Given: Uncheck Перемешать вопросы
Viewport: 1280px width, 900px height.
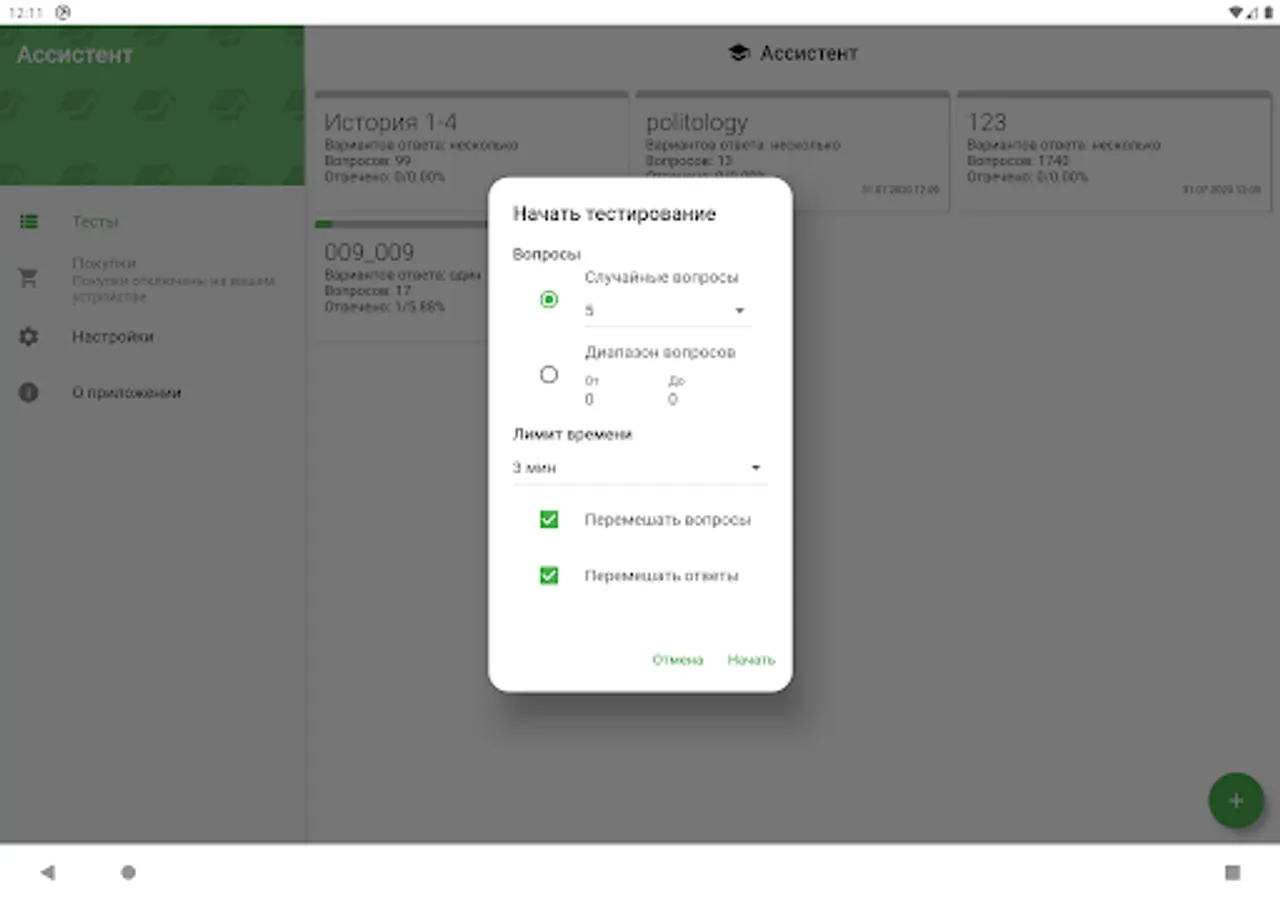Looking at the screenshot, I should tap(548, 520).
